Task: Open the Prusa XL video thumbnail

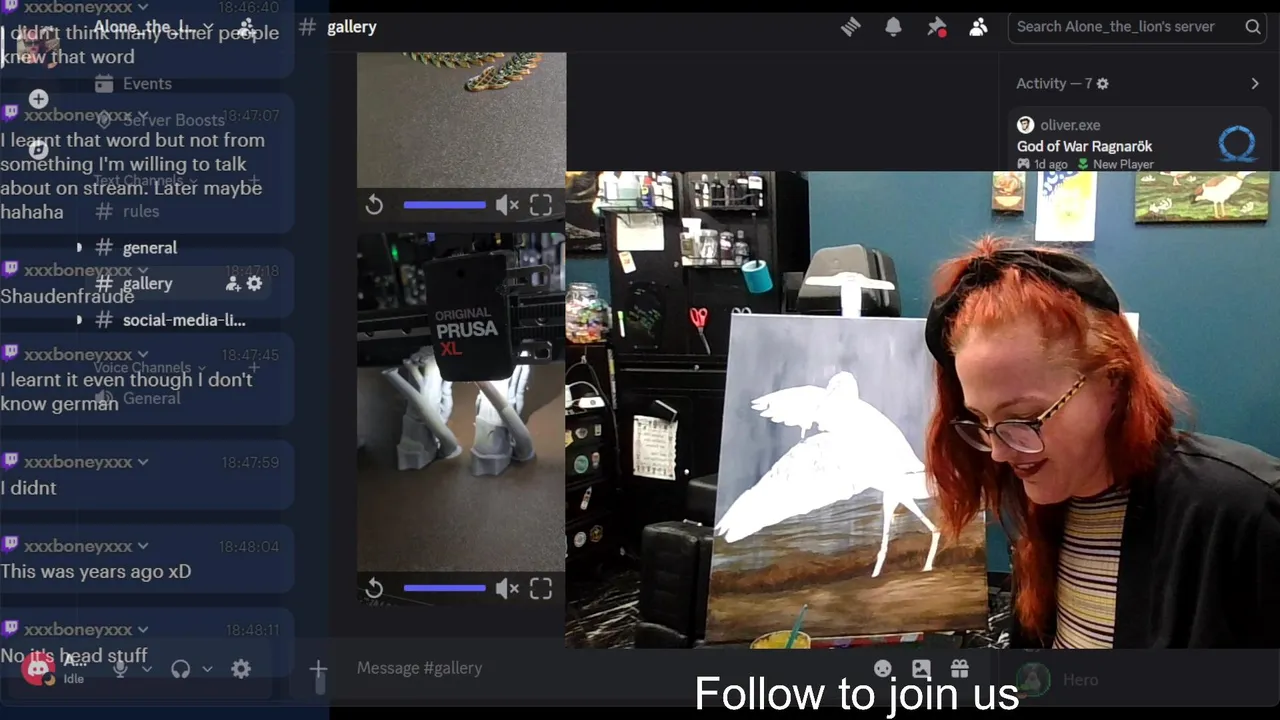Action: (461, 402)
